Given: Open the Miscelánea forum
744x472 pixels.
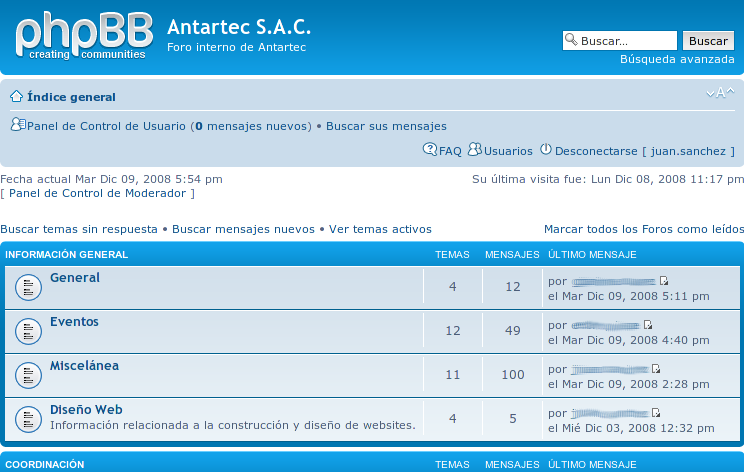Looking at the screenshot, I should (84, 366).
